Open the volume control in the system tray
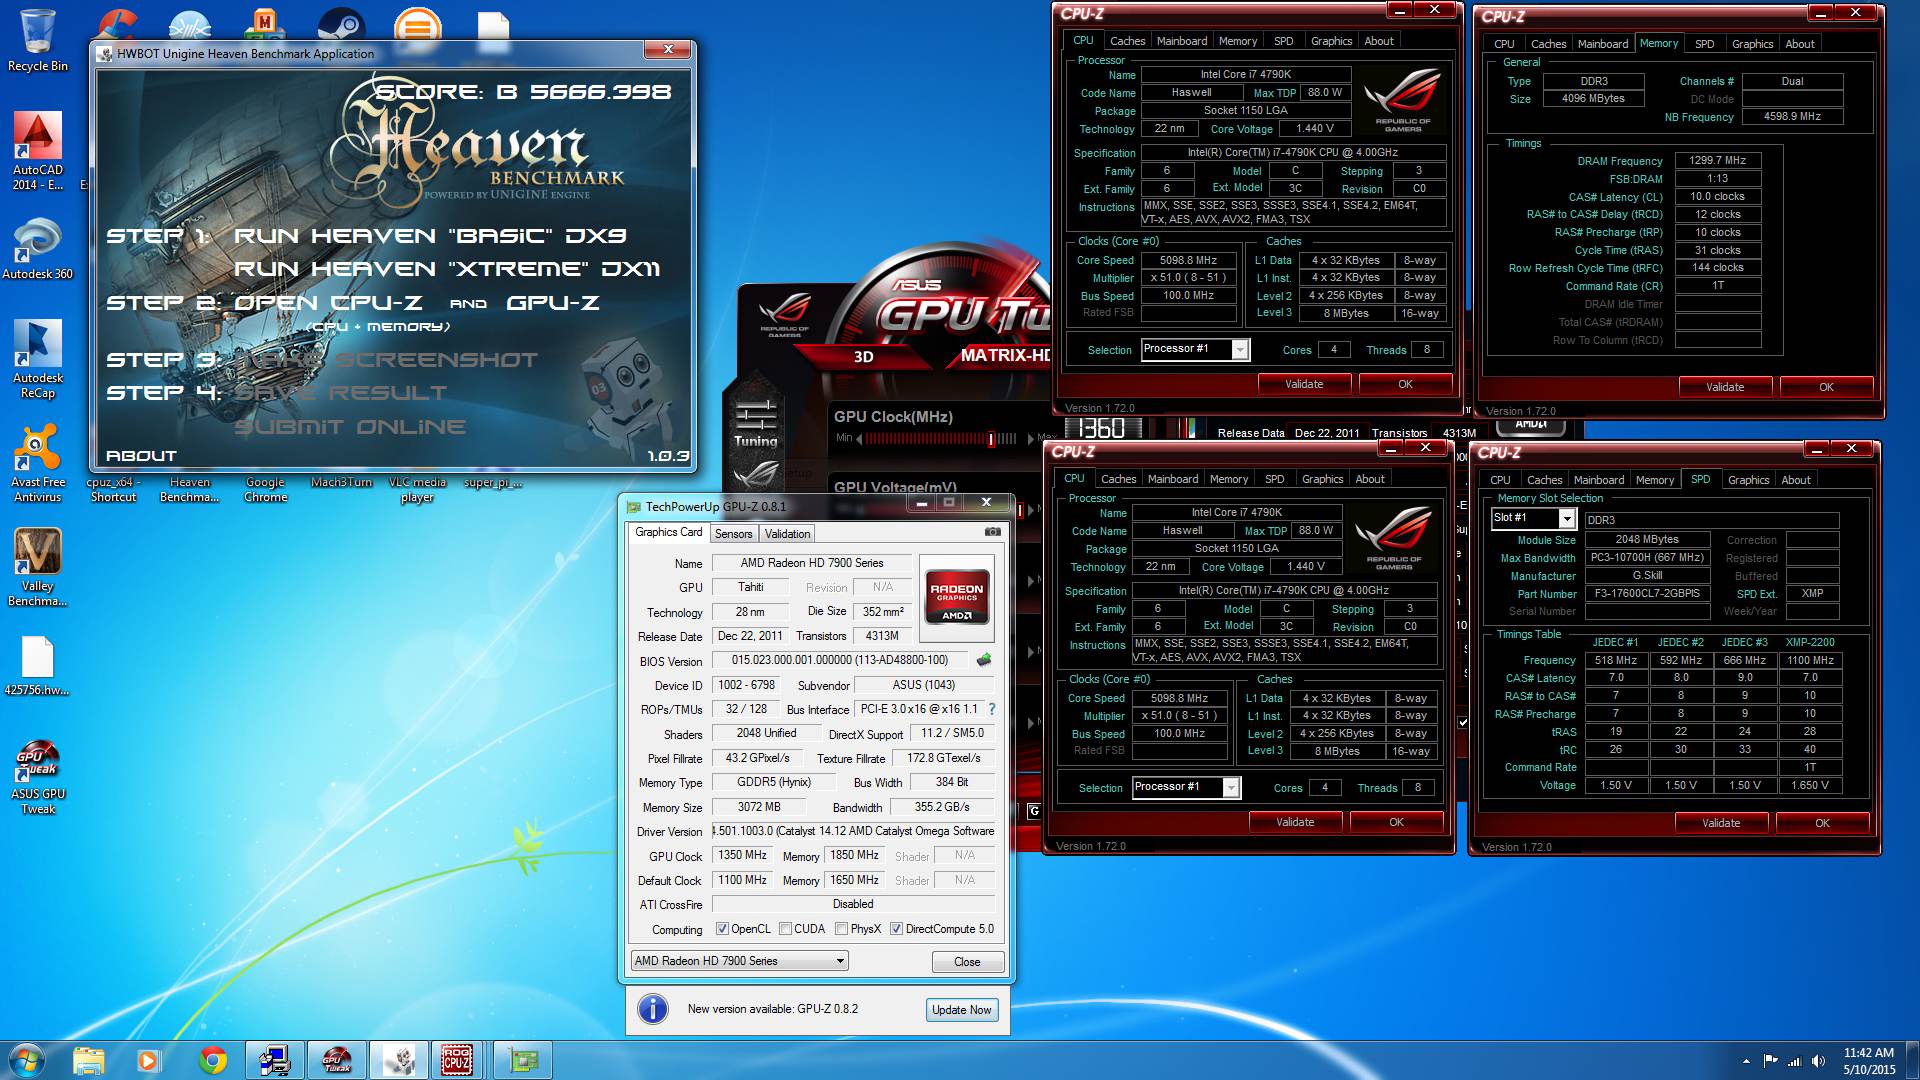This screenshot has height=1080, width=1920. (1818, 1061)
